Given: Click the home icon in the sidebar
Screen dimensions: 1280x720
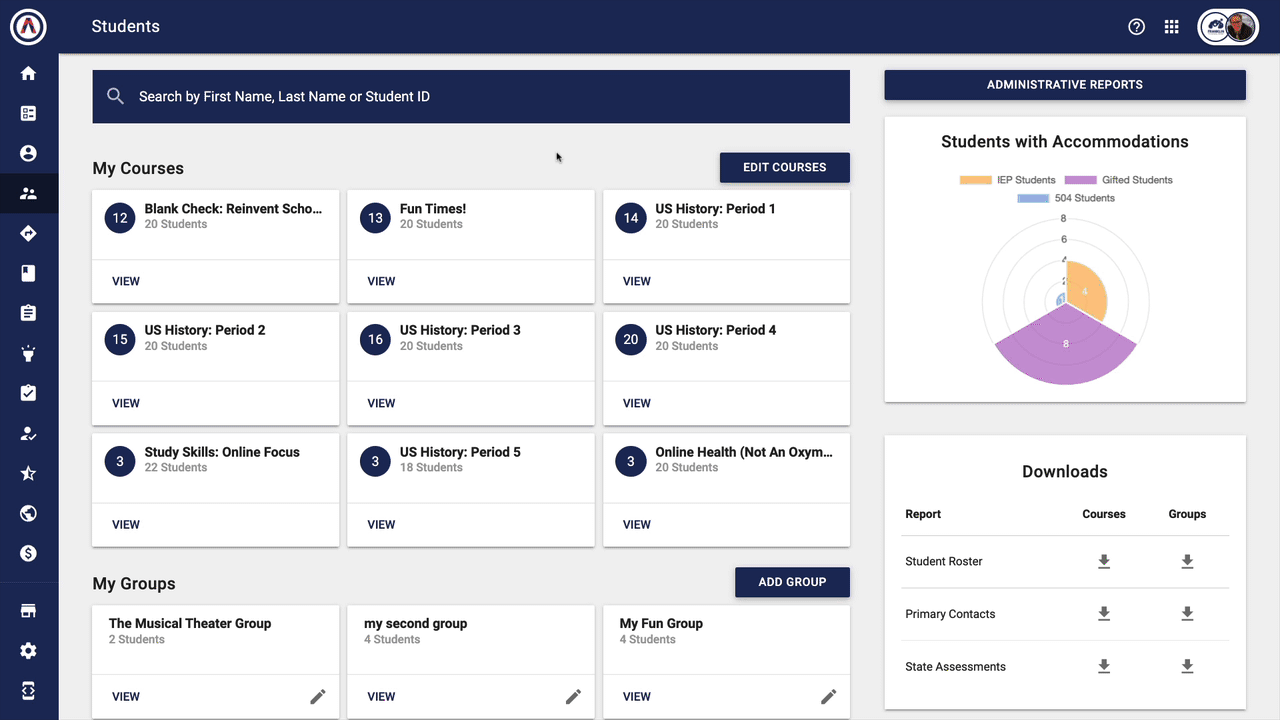Looking at the screenshot, I should [x=28, y=73].
